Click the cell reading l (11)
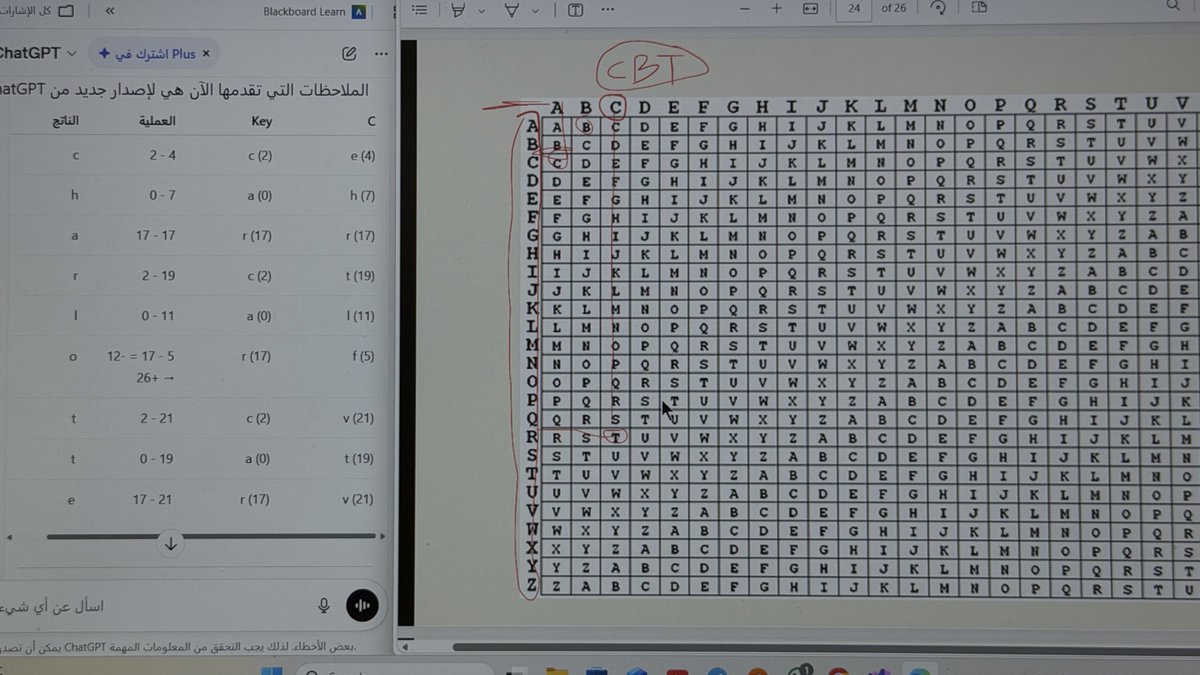Screen dimensions: 1200x675 pos(360,316)
